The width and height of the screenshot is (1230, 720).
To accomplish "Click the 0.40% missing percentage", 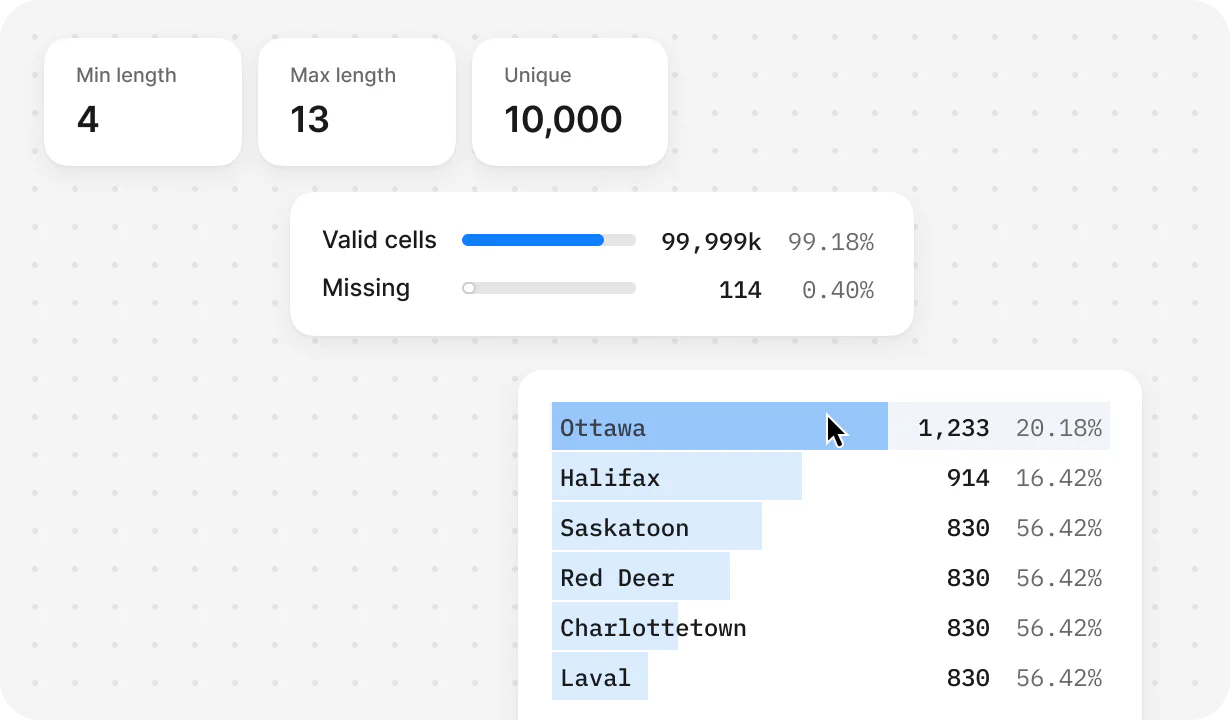I will [837, 290].
